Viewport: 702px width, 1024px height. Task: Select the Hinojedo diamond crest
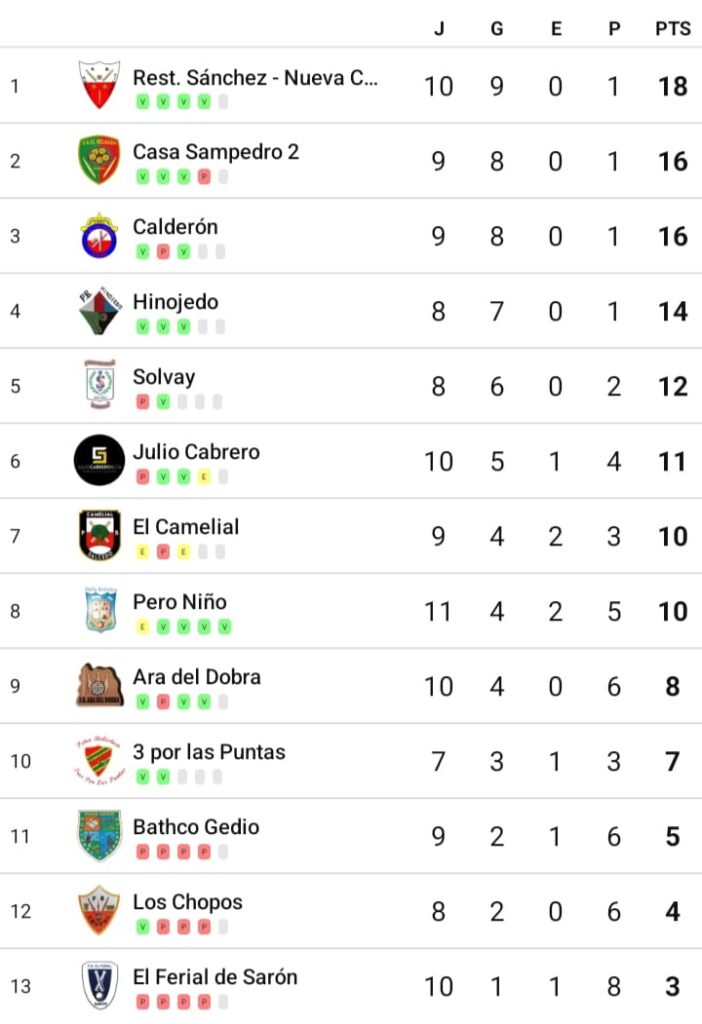point(99,310)
